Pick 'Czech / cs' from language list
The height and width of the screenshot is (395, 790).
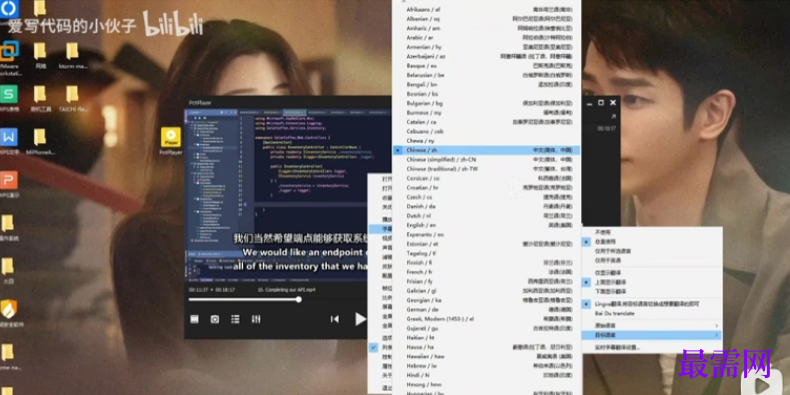[487, 197]
